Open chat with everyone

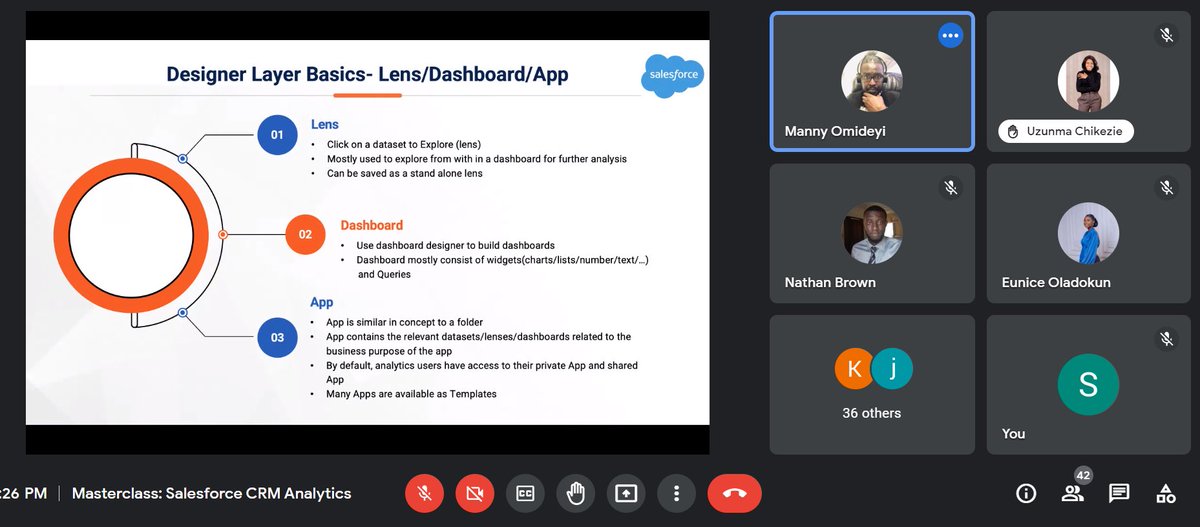pyautogui.click(x=1119, y=493)
